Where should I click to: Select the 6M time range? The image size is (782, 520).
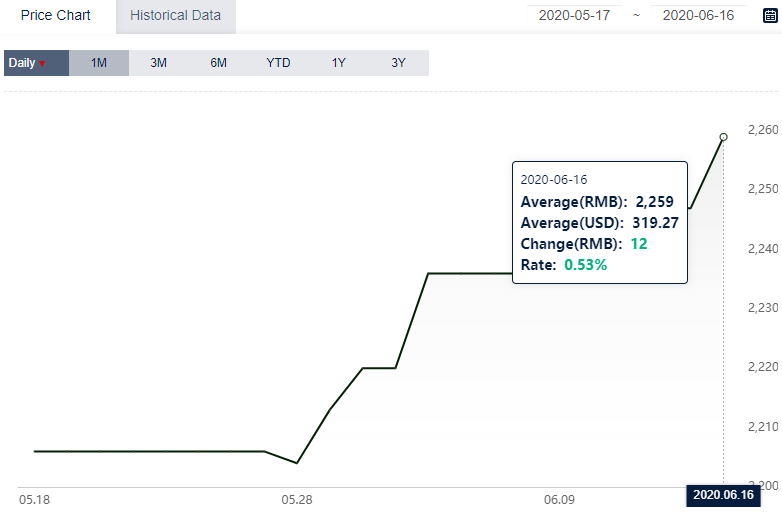coord(218,63)
